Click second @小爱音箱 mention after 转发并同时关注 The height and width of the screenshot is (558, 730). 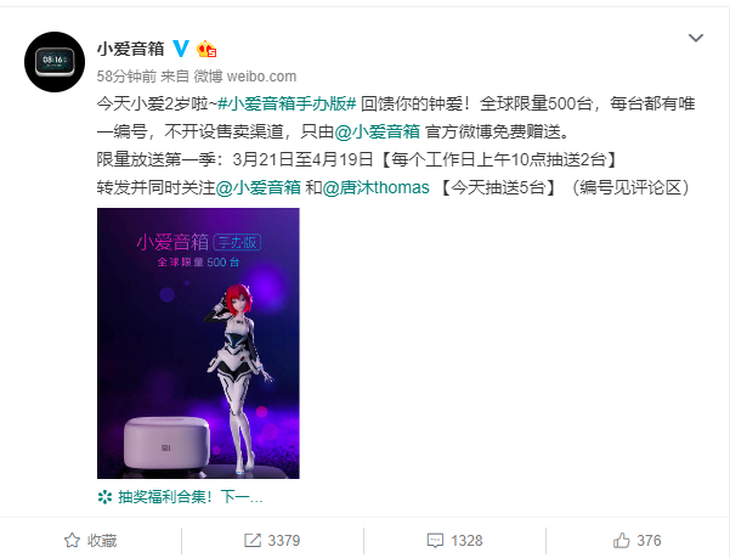258,188
